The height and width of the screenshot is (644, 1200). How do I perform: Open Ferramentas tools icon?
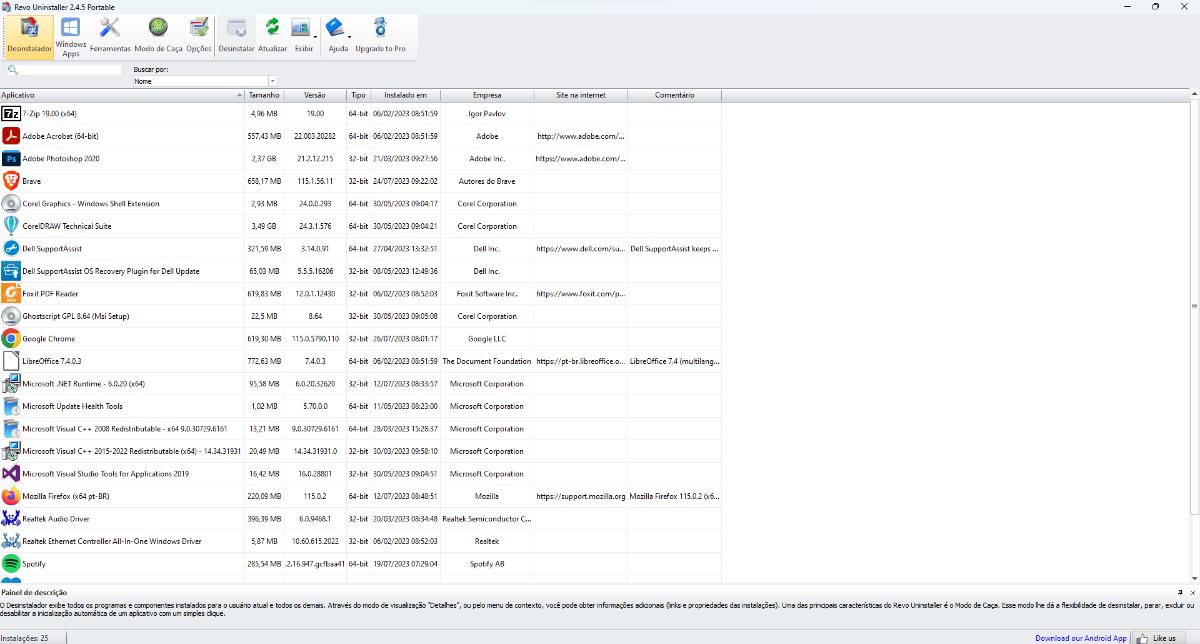[110, 36]
